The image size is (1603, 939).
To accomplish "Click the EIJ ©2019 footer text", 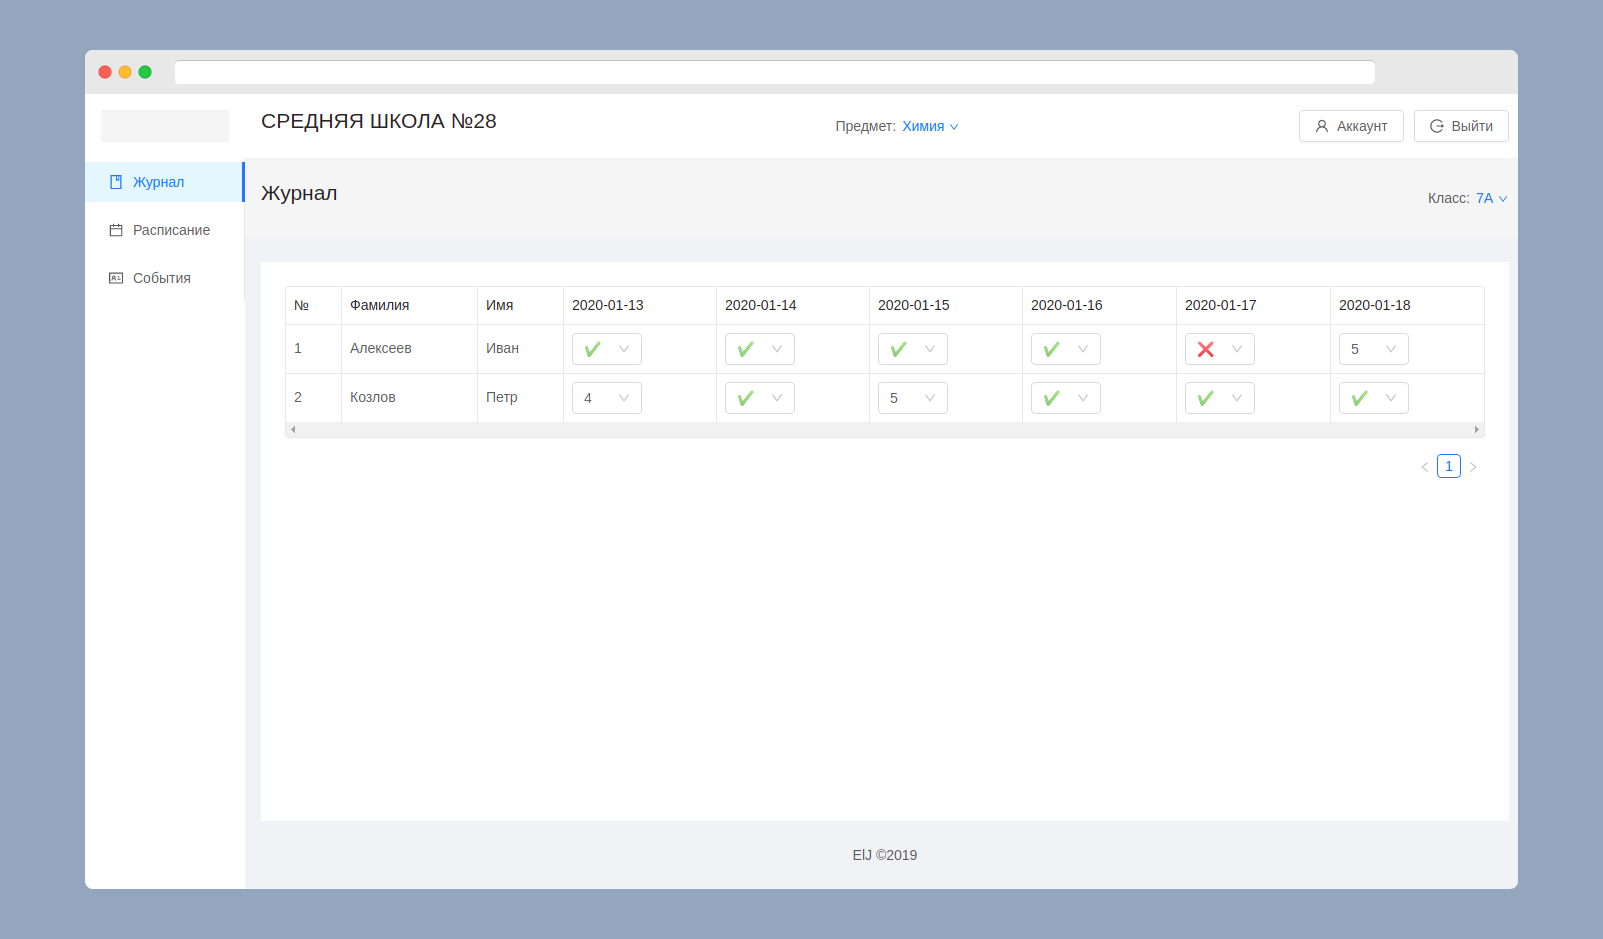I will pos(885,855).
